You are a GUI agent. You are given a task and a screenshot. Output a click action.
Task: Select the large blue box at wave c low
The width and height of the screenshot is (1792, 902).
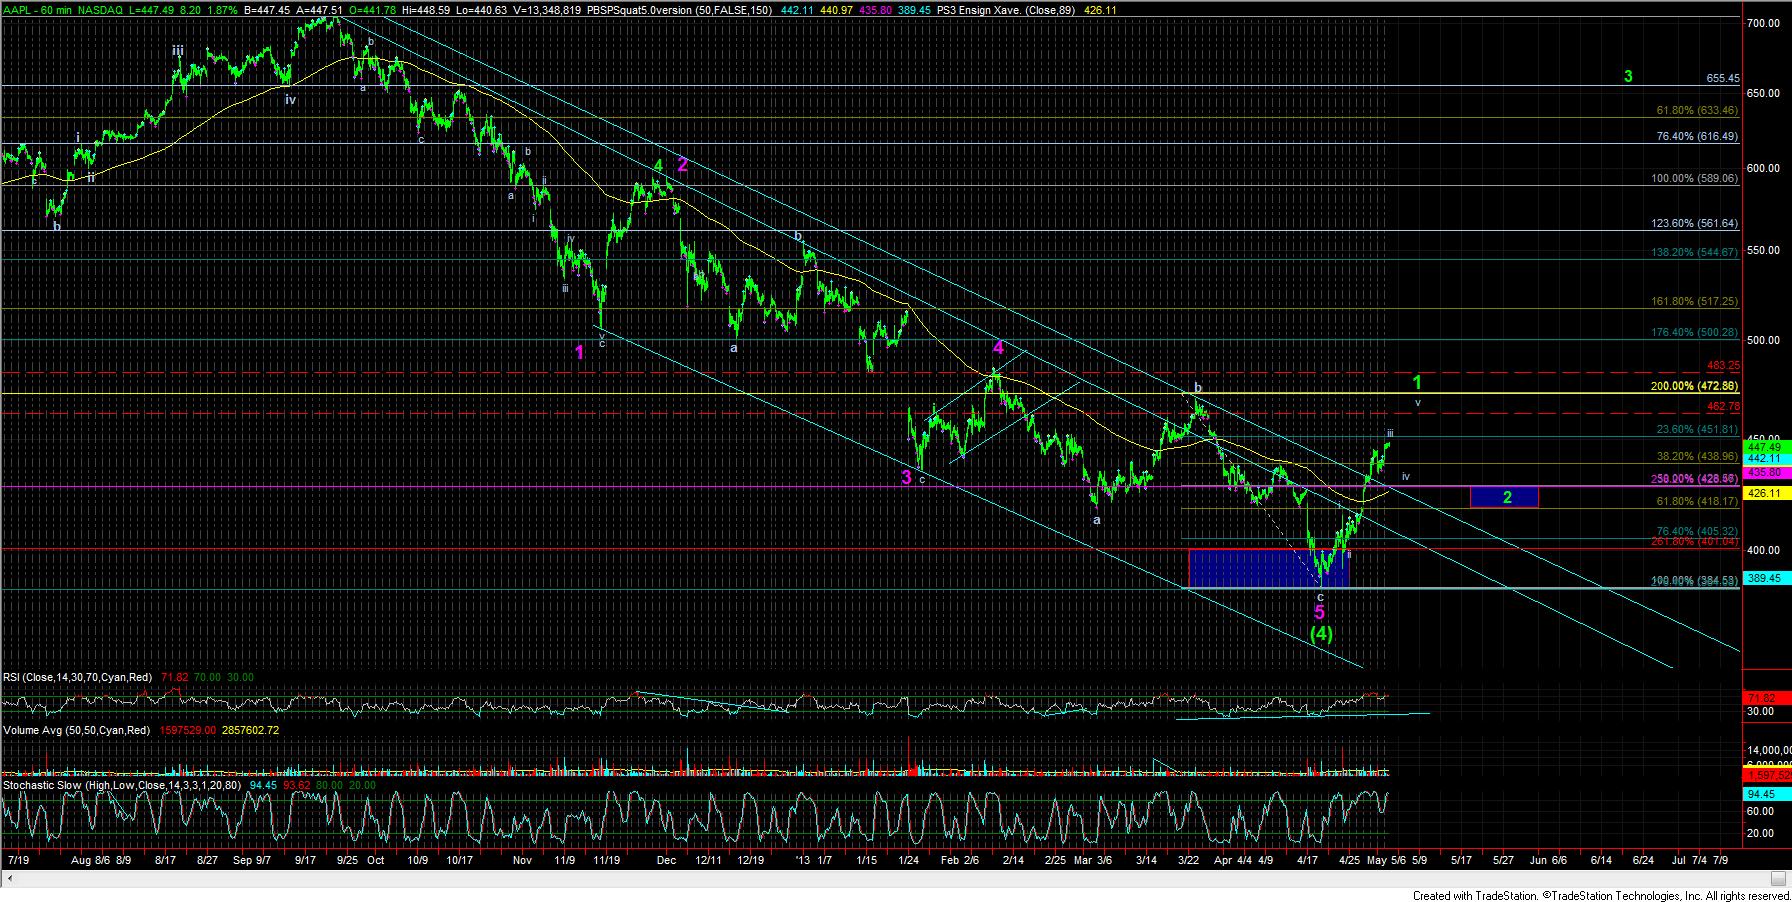(x=1267, y=567)
